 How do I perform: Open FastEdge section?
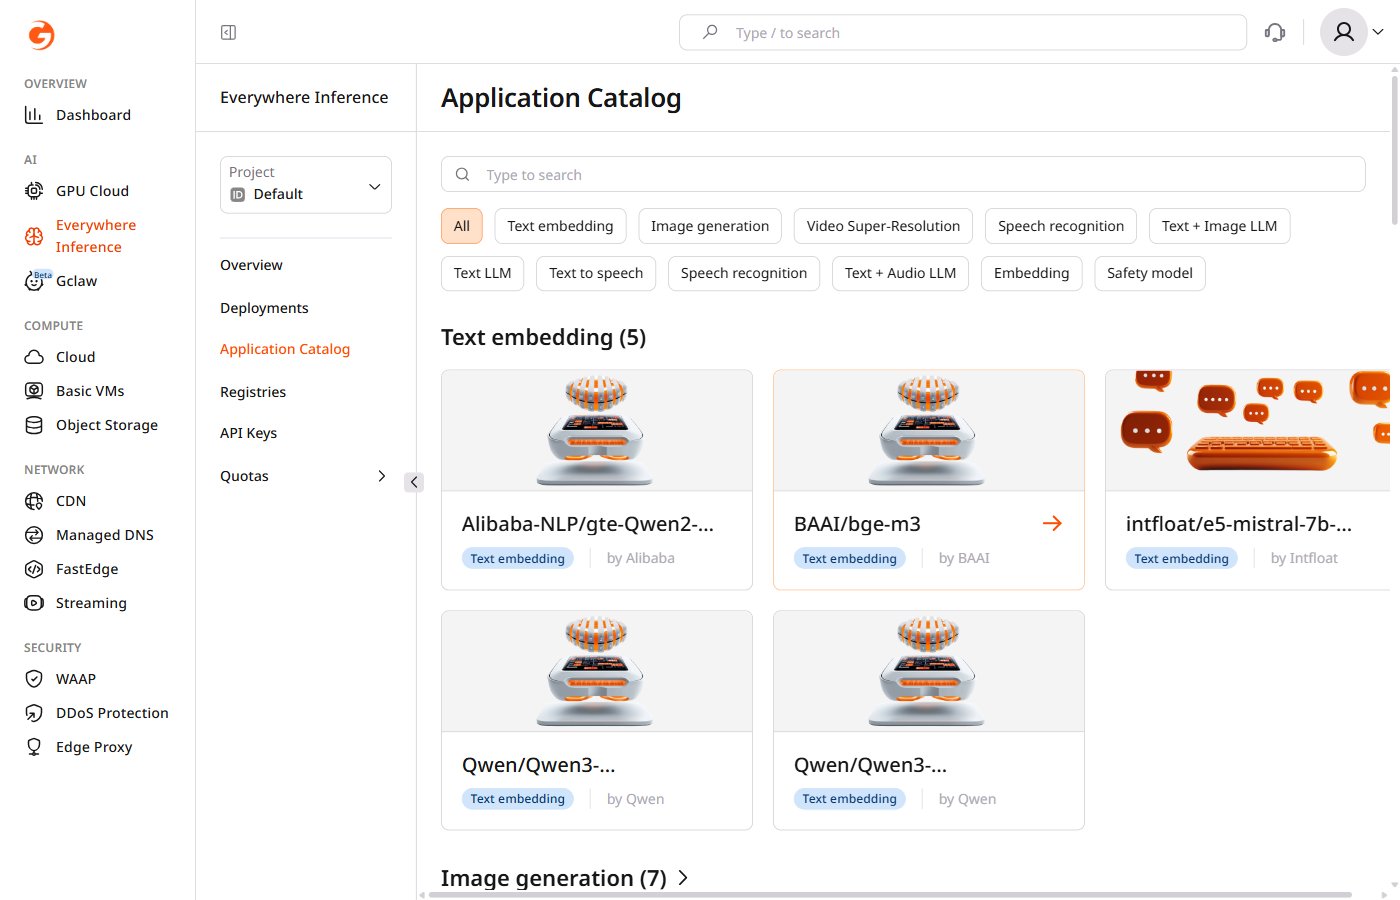tap(87, 569)
